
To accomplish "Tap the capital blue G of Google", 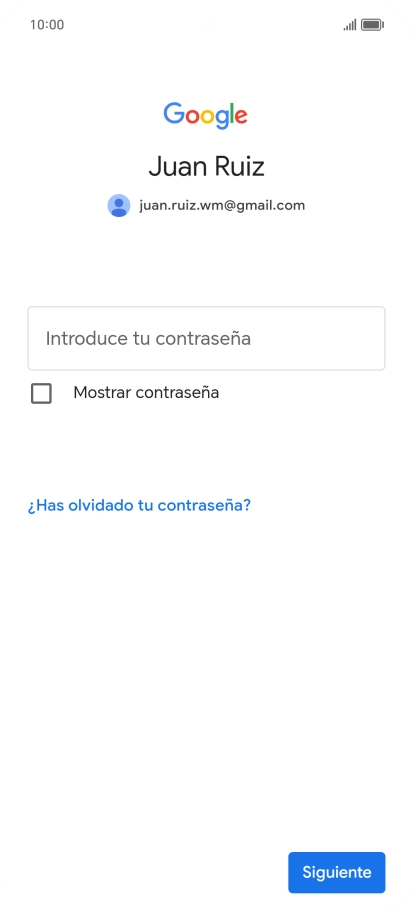I will [x=174, y=113].
